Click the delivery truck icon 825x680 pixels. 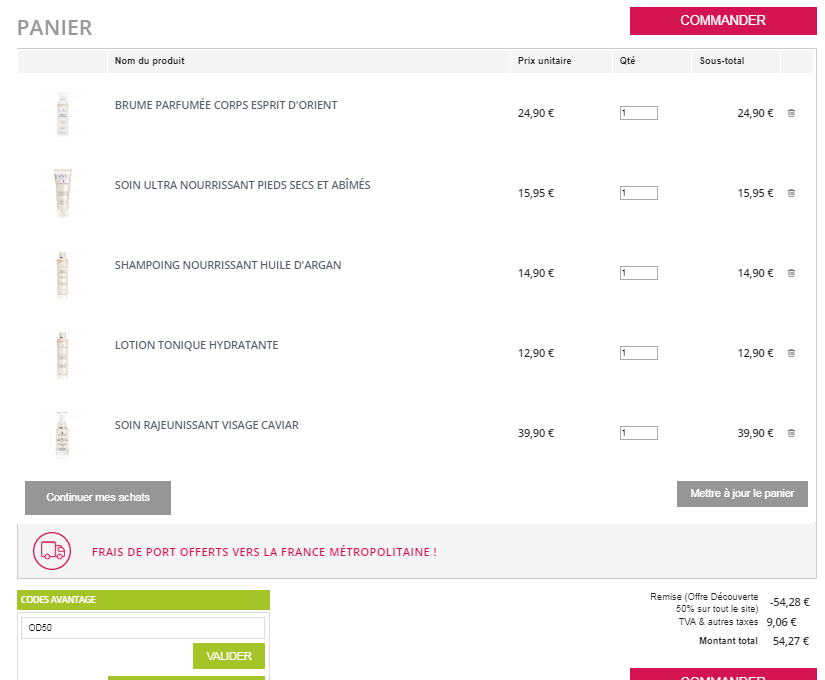[52, 551]
